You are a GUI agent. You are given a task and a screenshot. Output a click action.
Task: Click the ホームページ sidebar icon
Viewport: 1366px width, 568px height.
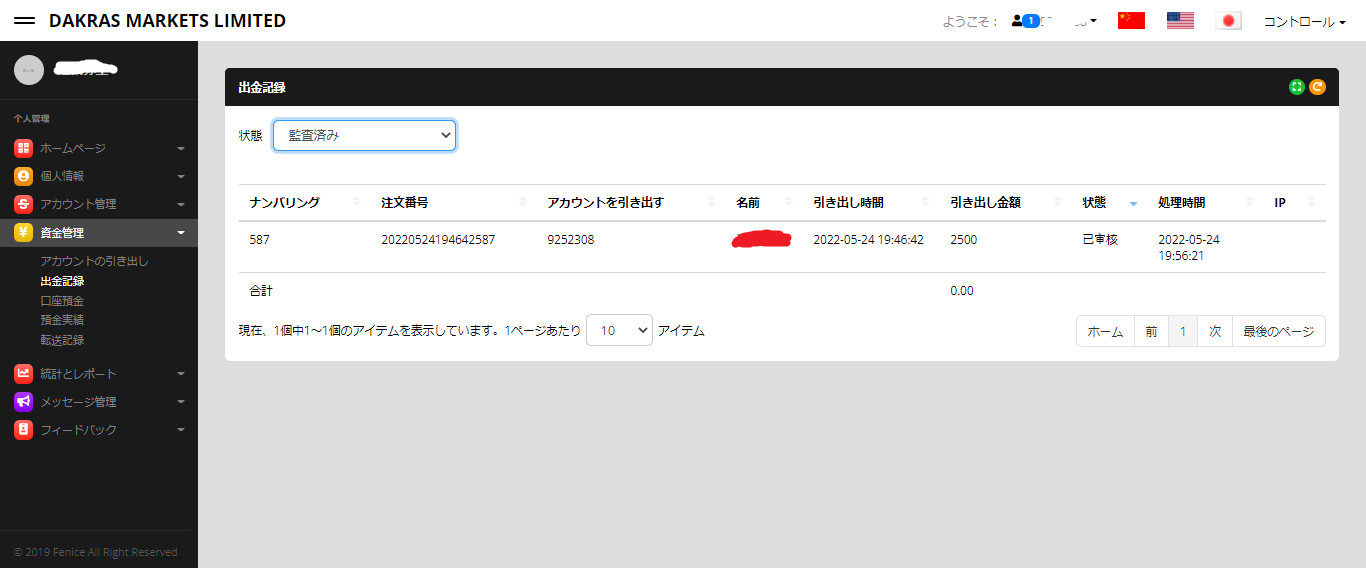click(x=23, y=148)
